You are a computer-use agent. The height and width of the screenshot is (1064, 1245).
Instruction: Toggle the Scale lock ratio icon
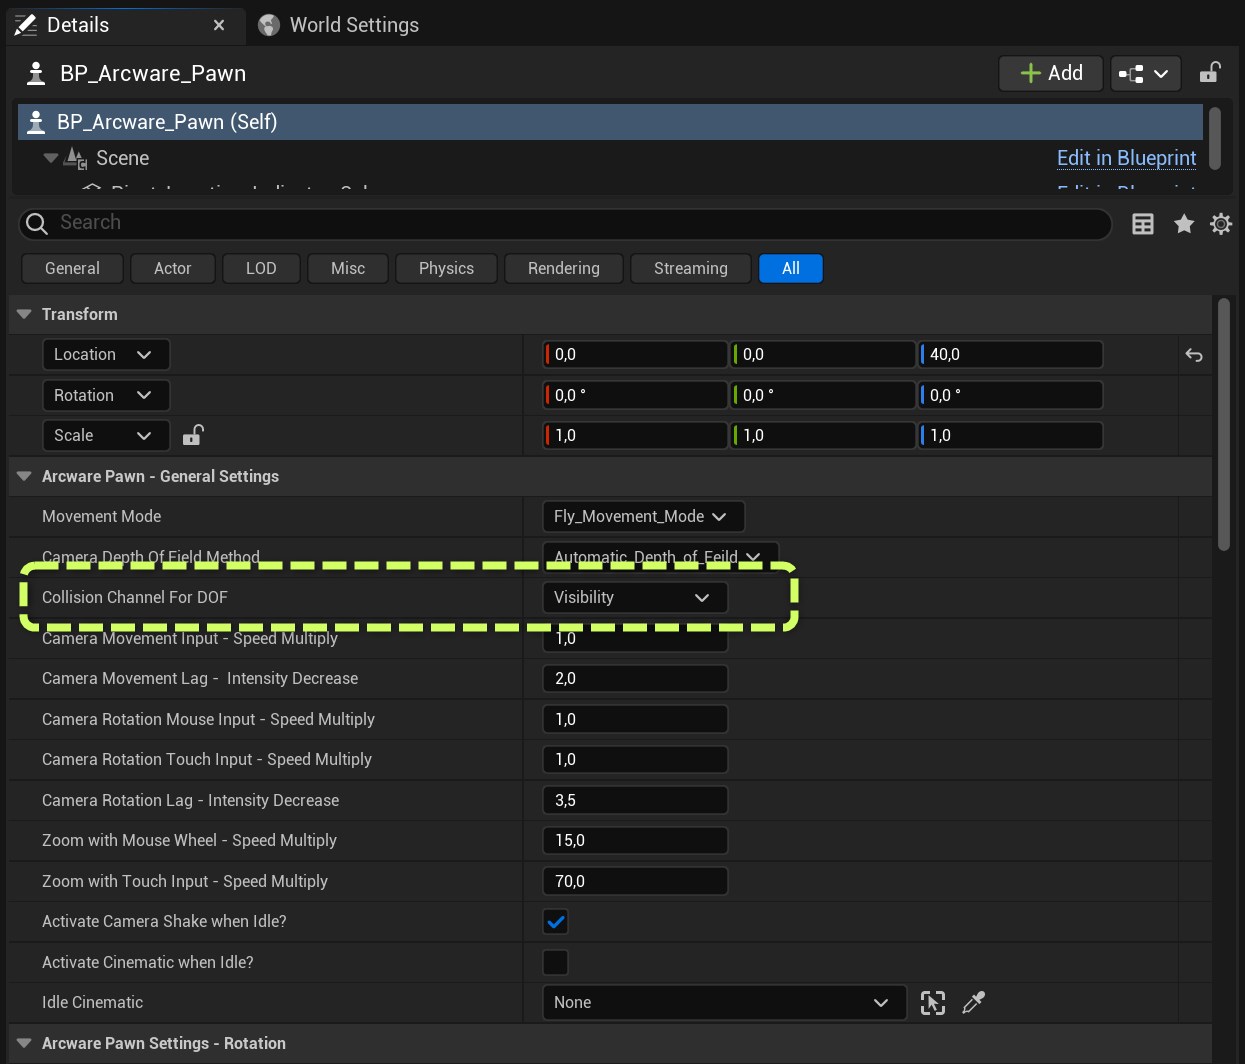pyautogui.click(x=193, y=435)
